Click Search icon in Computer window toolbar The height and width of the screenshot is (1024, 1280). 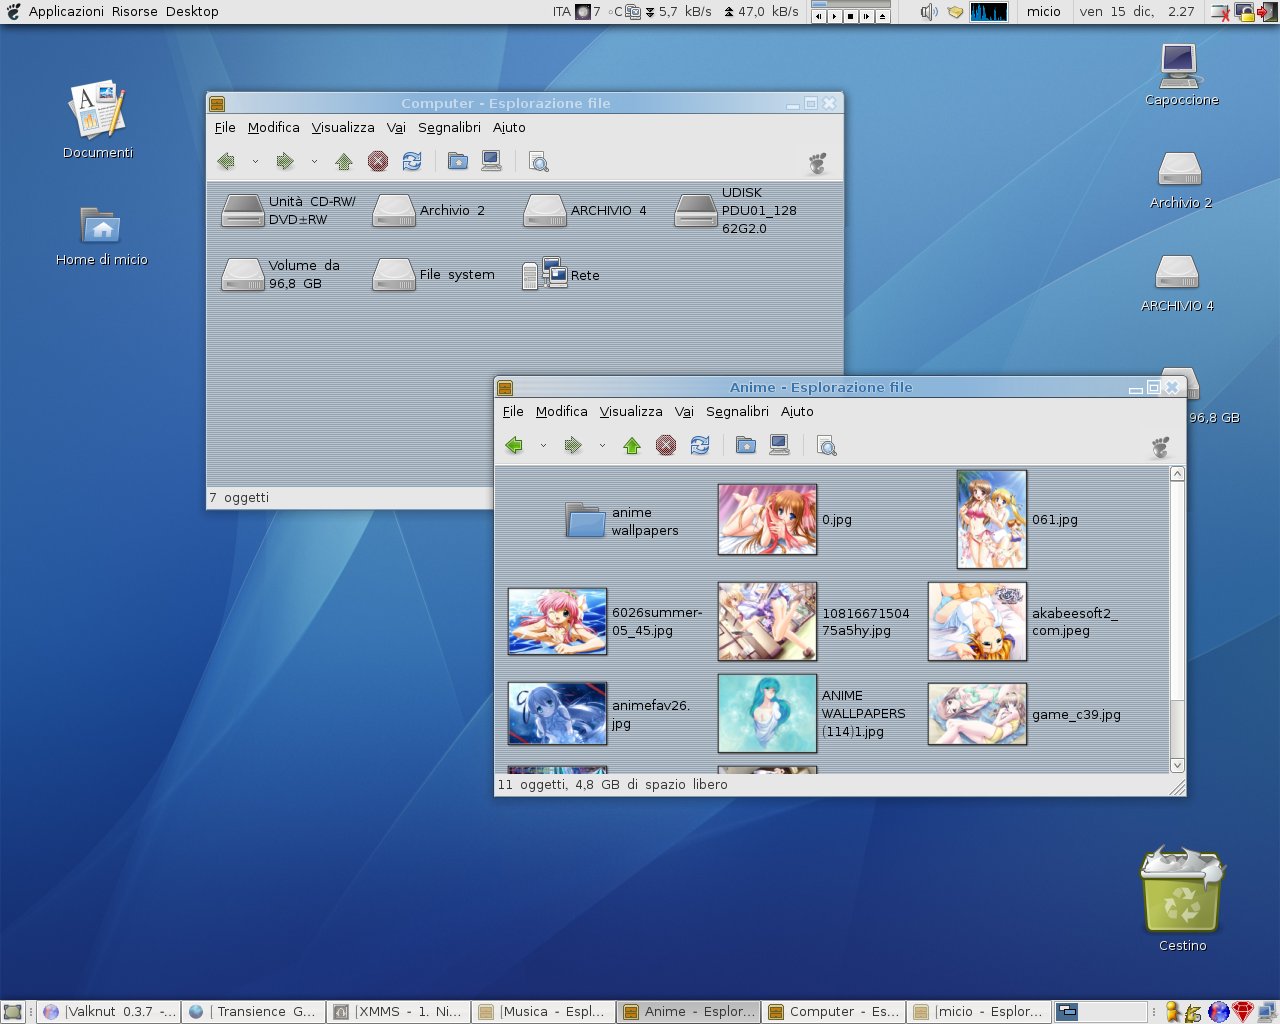(538, 162)
